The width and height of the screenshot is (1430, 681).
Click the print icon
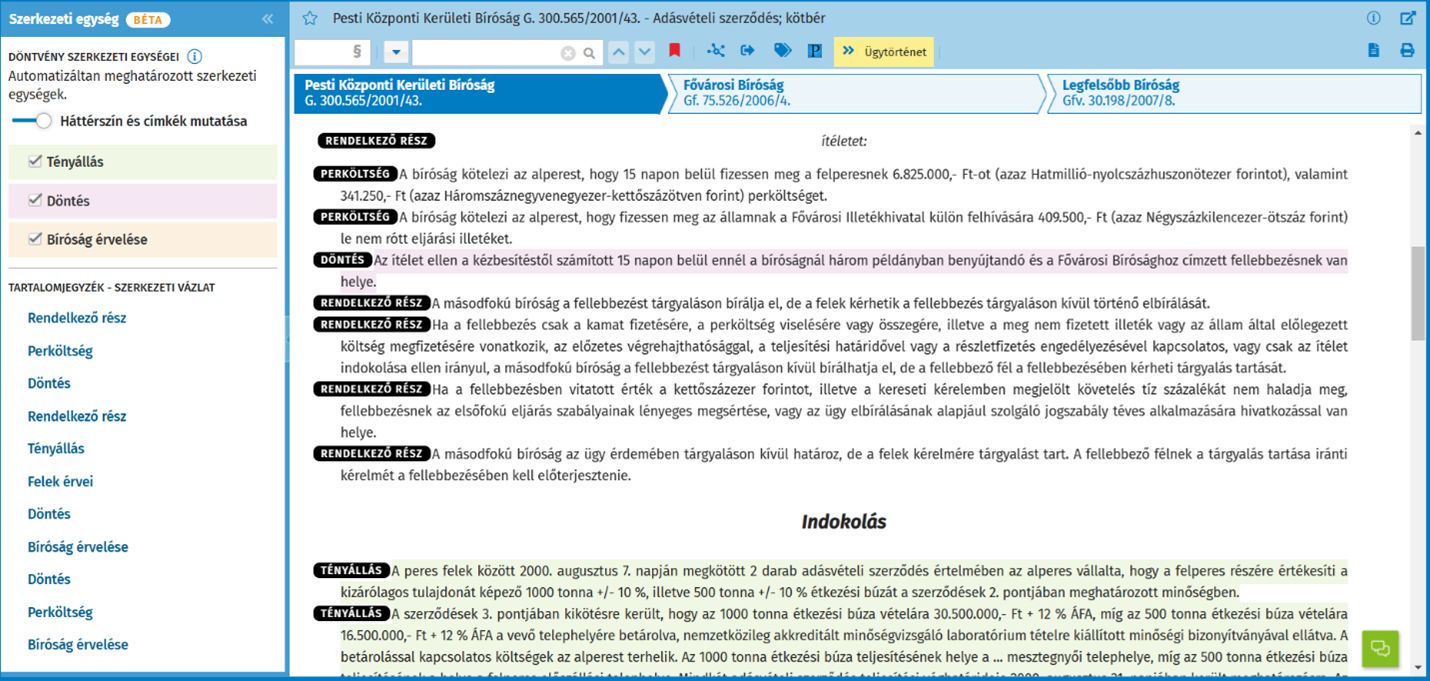click(1407, 51)
